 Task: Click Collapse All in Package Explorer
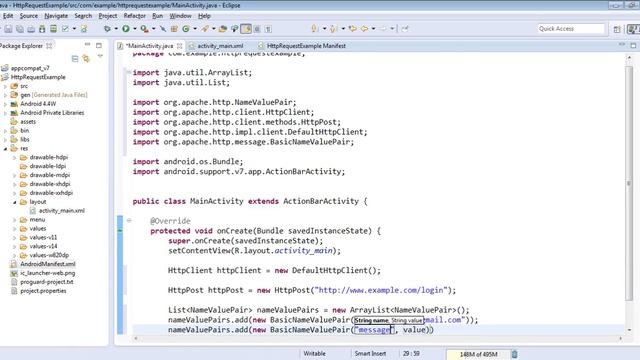click(75, 59)
